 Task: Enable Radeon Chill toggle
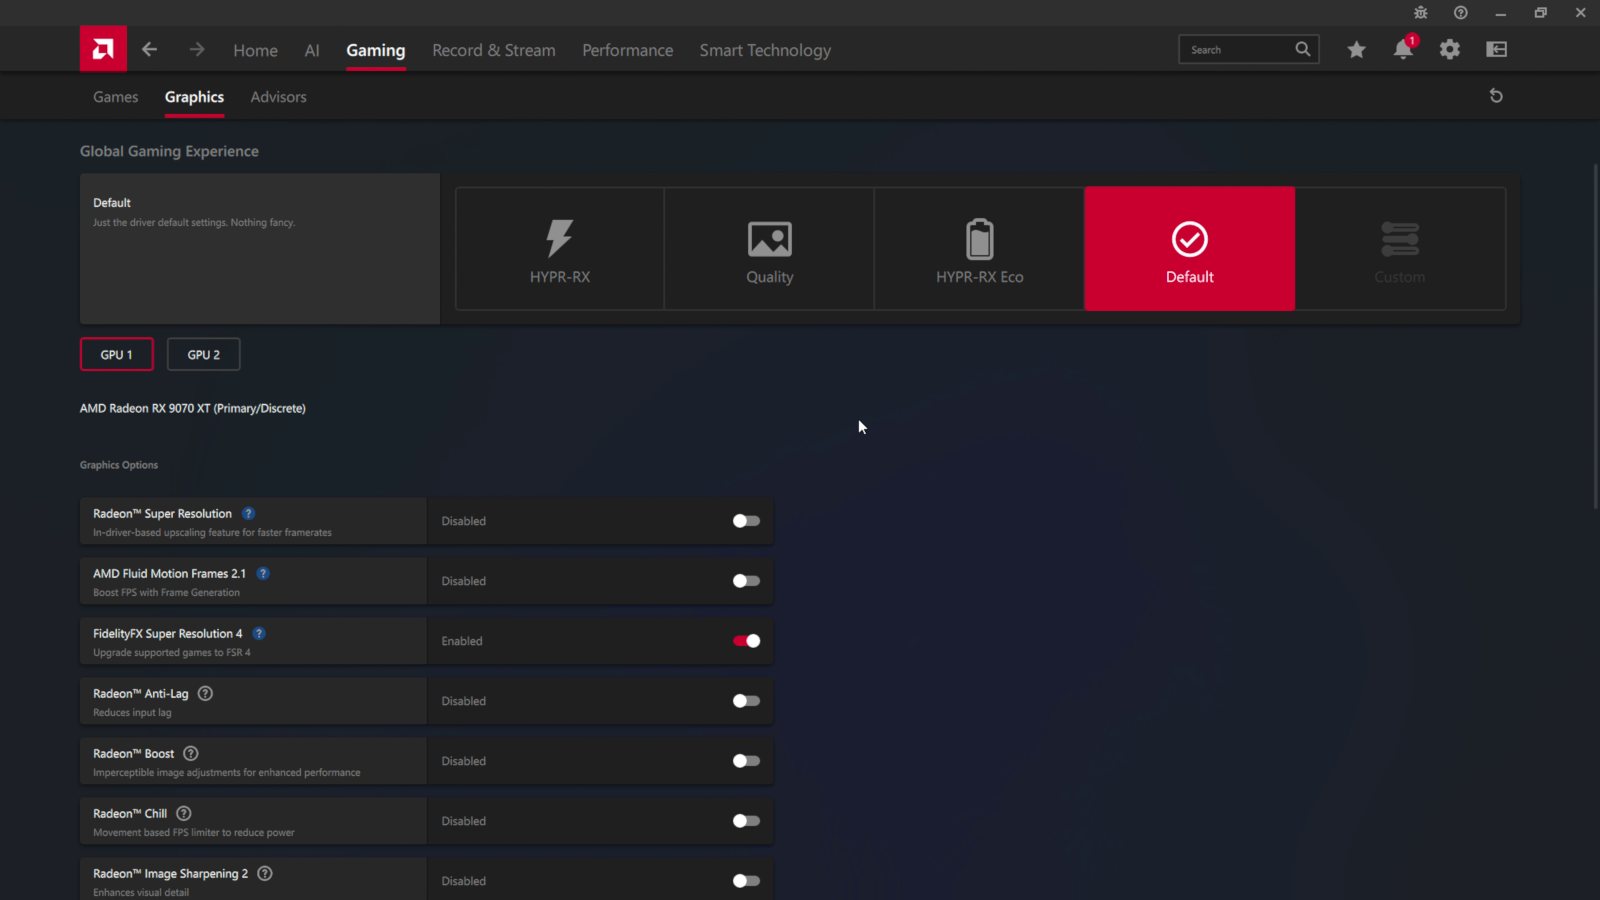click(x=746, y=821)
